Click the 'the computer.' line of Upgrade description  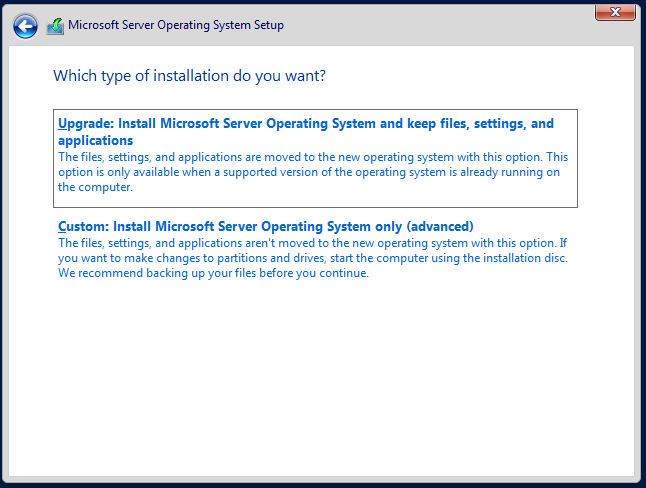(x=96, y=187)
